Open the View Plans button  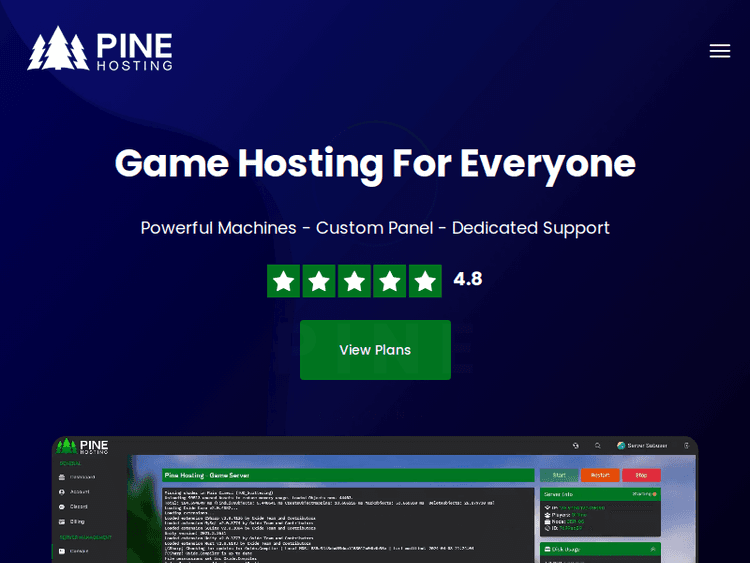[375, 350]
